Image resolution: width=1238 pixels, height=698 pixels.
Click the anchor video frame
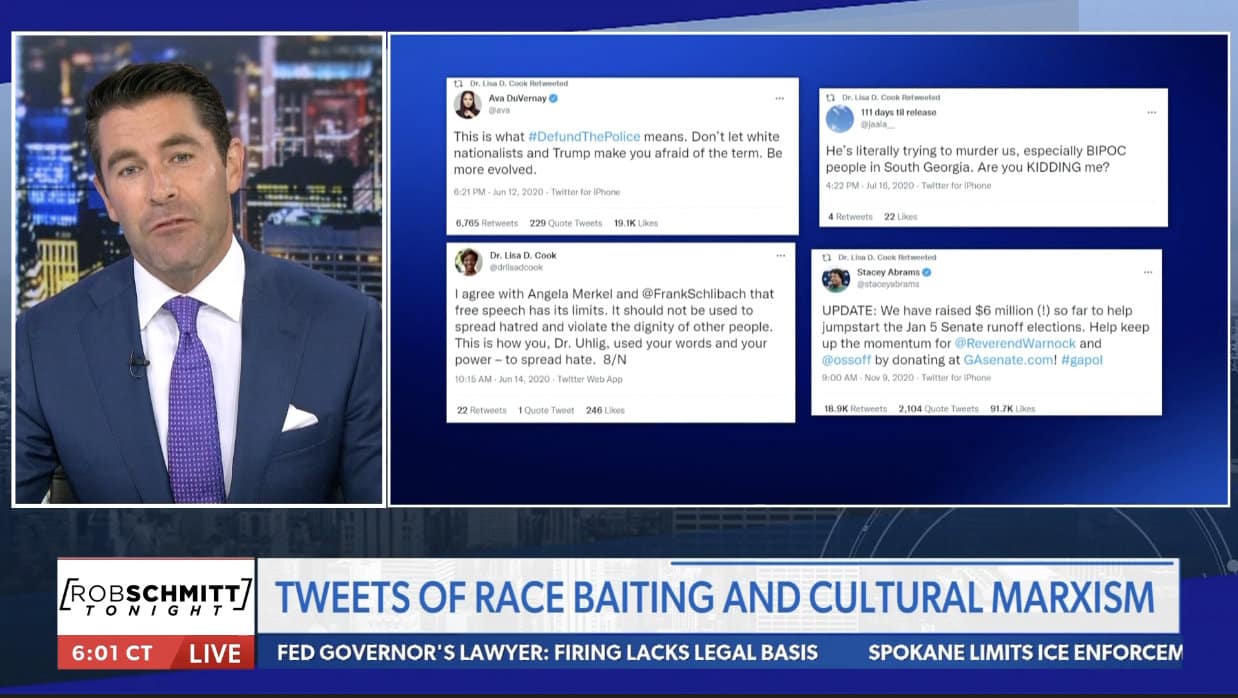tap(199, 270)
